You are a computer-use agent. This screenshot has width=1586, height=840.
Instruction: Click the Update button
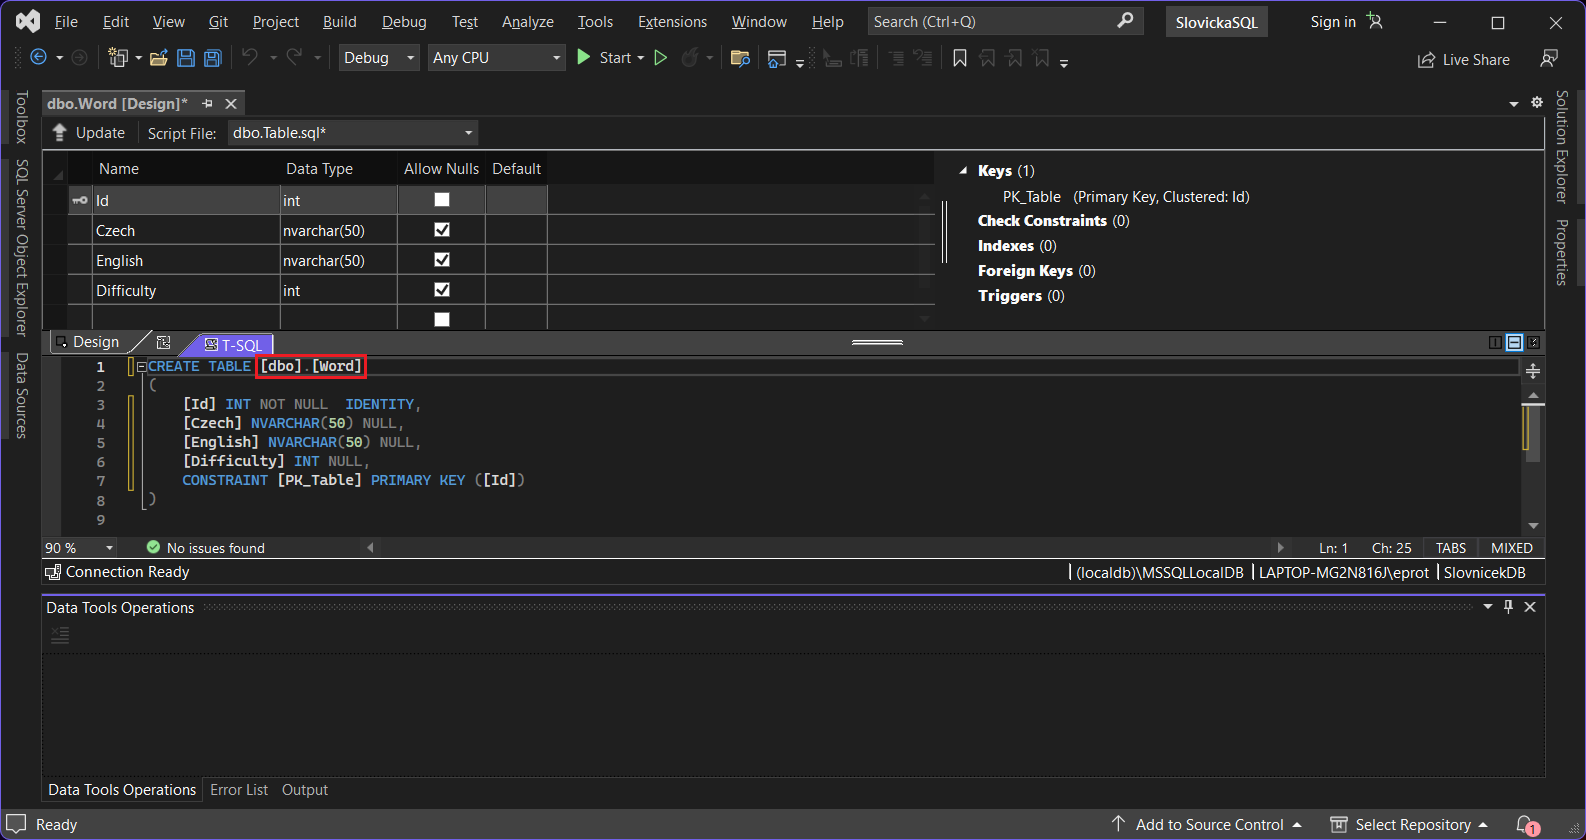point(89,133)
